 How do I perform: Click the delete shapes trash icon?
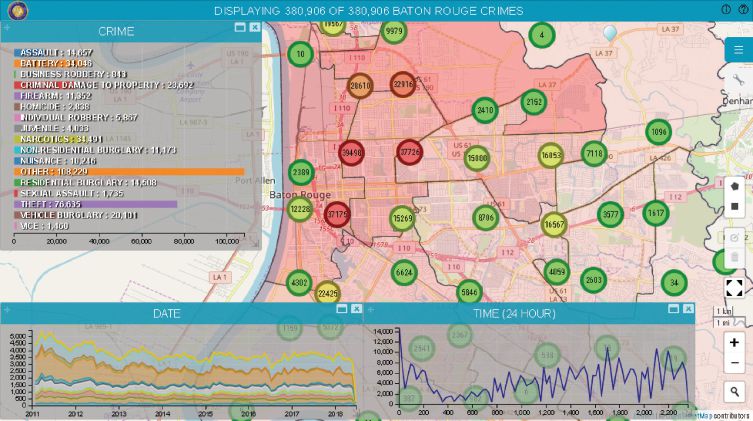pyautogui.click(x=735, y=258)
